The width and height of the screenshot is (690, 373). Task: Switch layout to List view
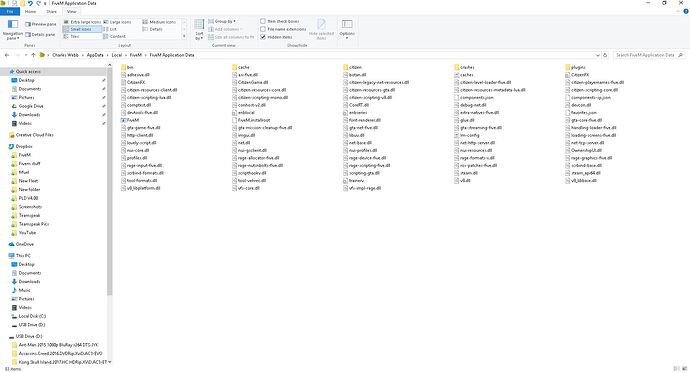point(110,29)
